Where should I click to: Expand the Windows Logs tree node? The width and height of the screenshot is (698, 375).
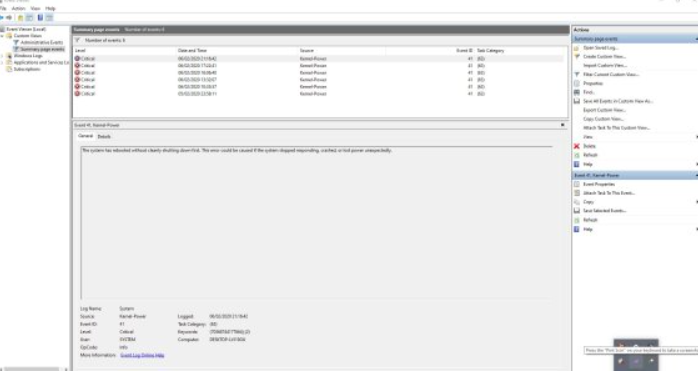pos(2,56)
